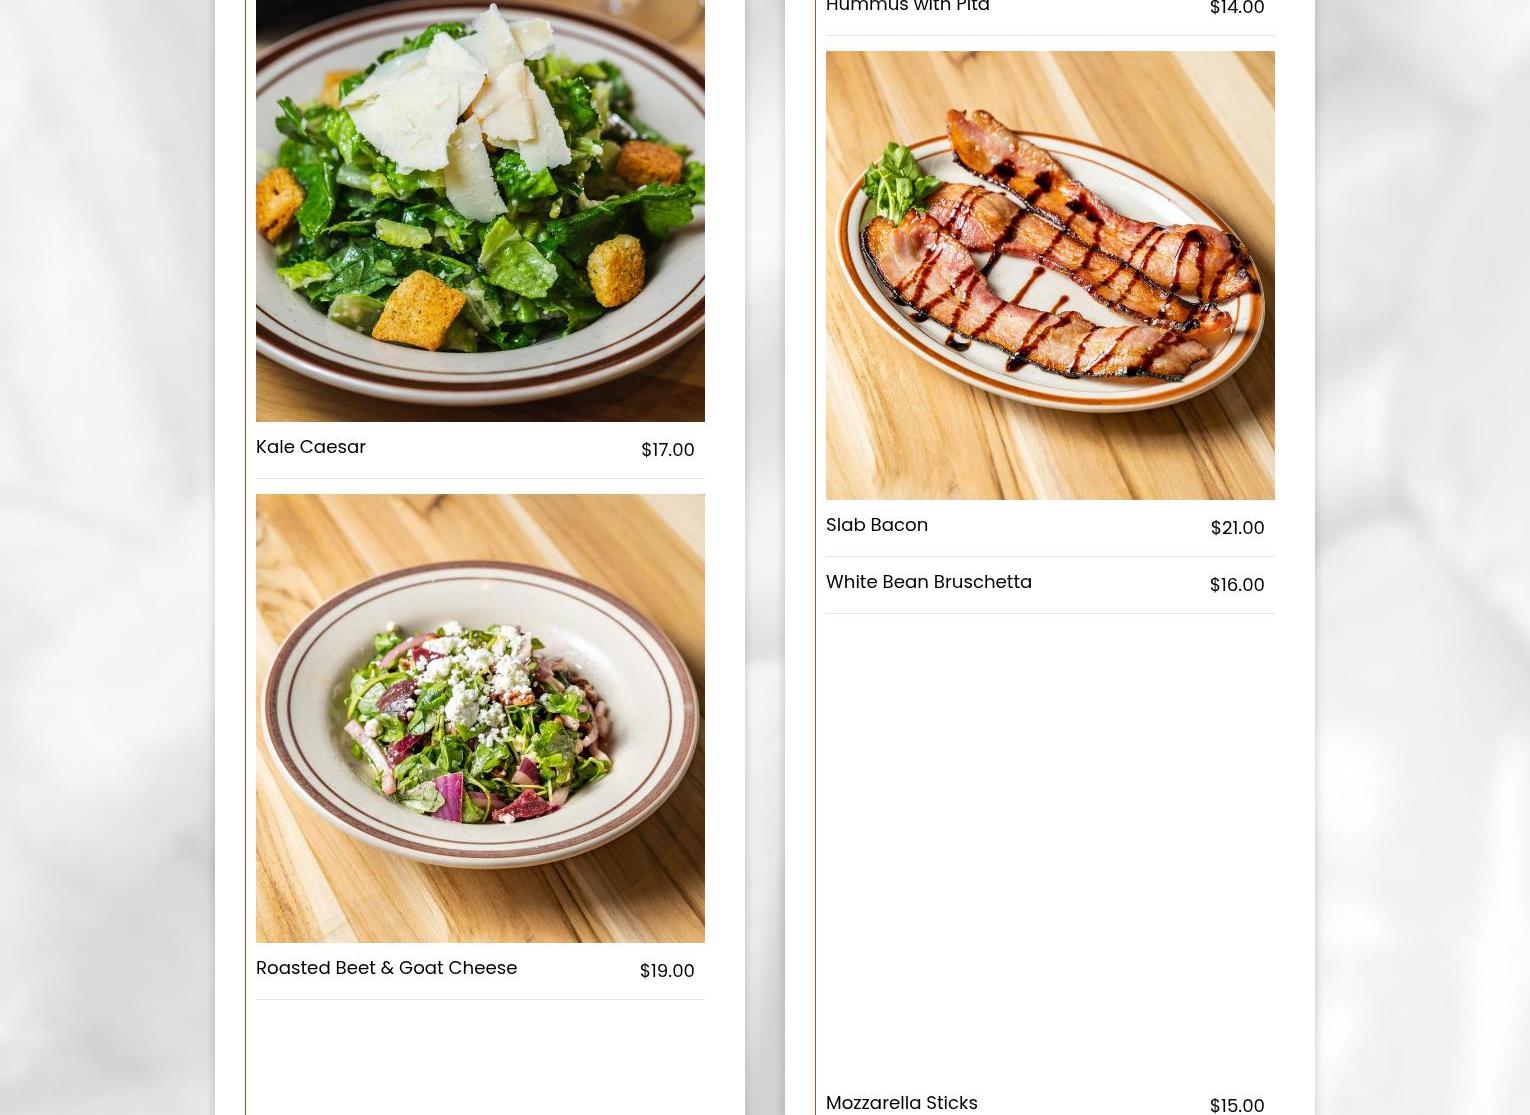This screenshot has width=1530, height=1115.
Task: Click the Slab Bacon item name
Action: (x=877, y=525)
